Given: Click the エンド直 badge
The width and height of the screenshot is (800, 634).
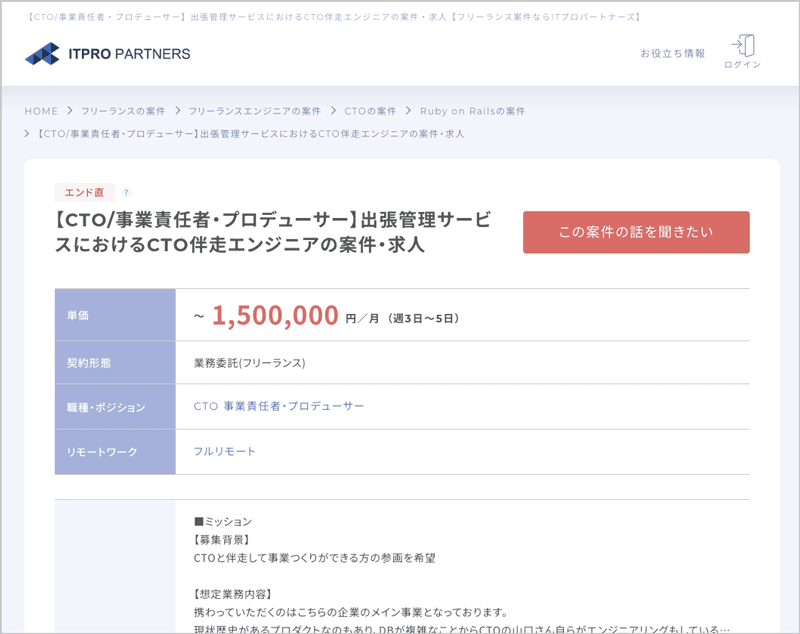Looking at the screenshot, I should (x=82, y=192).
